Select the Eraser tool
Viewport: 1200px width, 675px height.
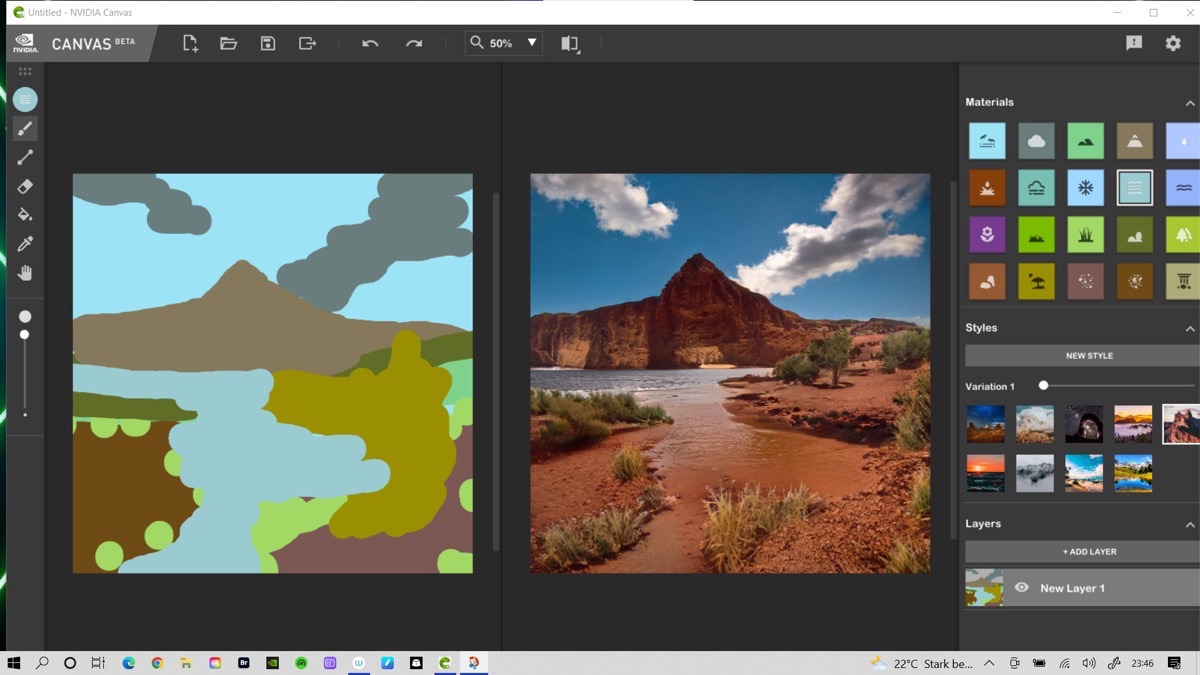[x=25, y=187]
